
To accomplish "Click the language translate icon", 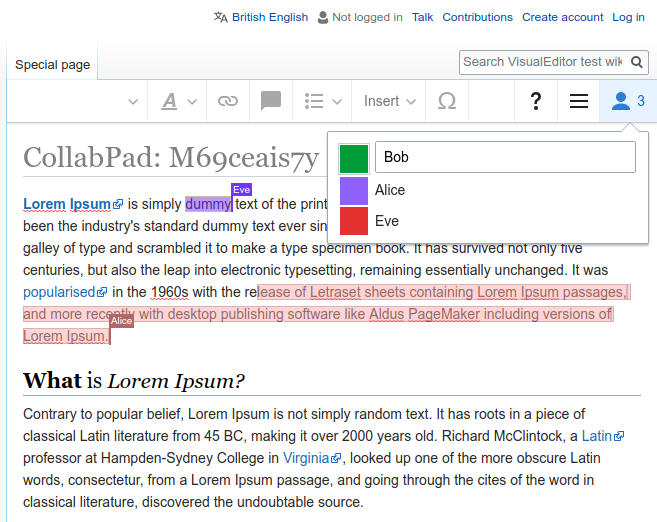I will [220, 17].
